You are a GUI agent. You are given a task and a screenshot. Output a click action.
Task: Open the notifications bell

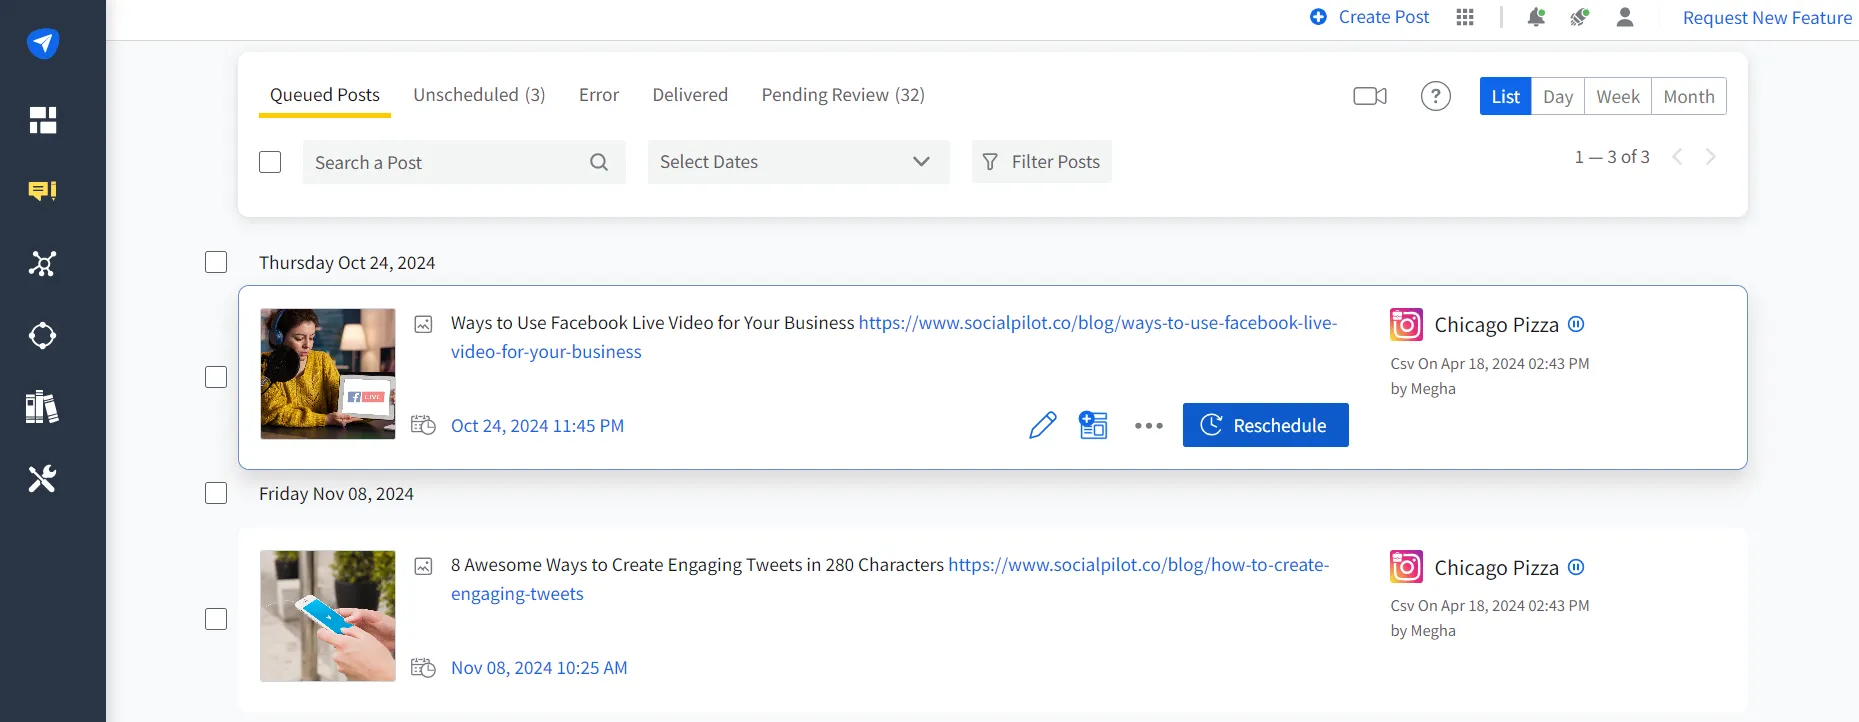1536,17
